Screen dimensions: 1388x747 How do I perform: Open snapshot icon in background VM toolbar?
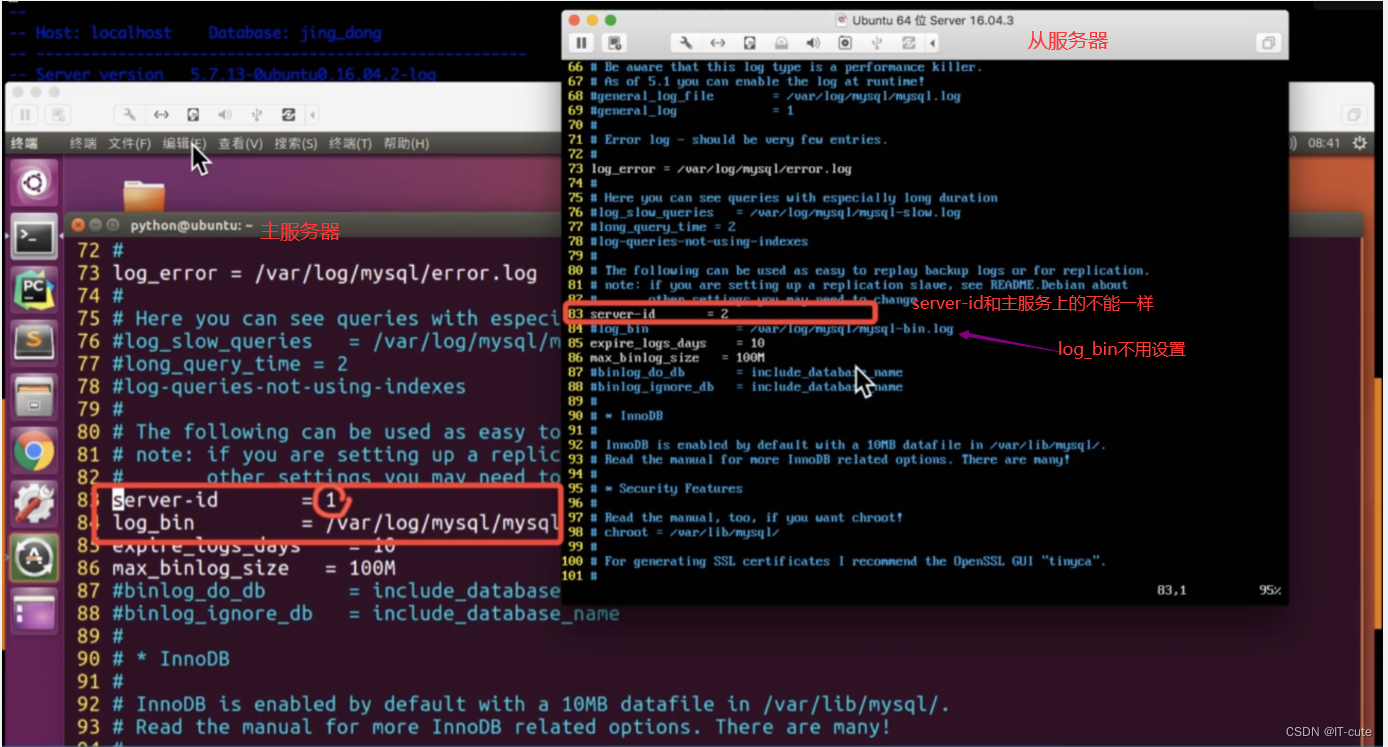(x=59, y=114)
